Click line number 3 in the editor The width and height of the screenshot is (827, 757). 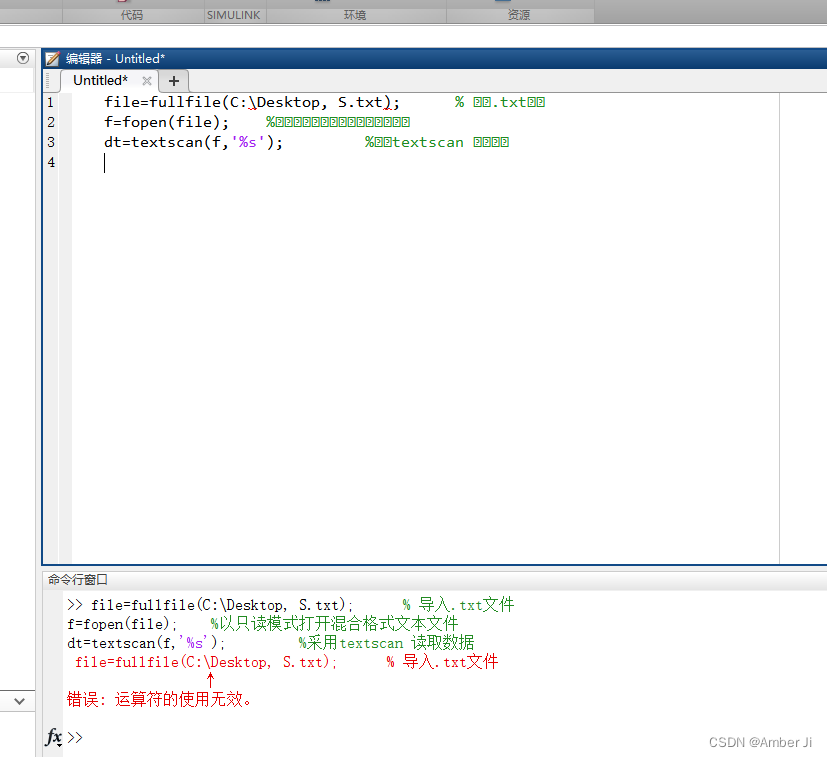coord(51,142)
